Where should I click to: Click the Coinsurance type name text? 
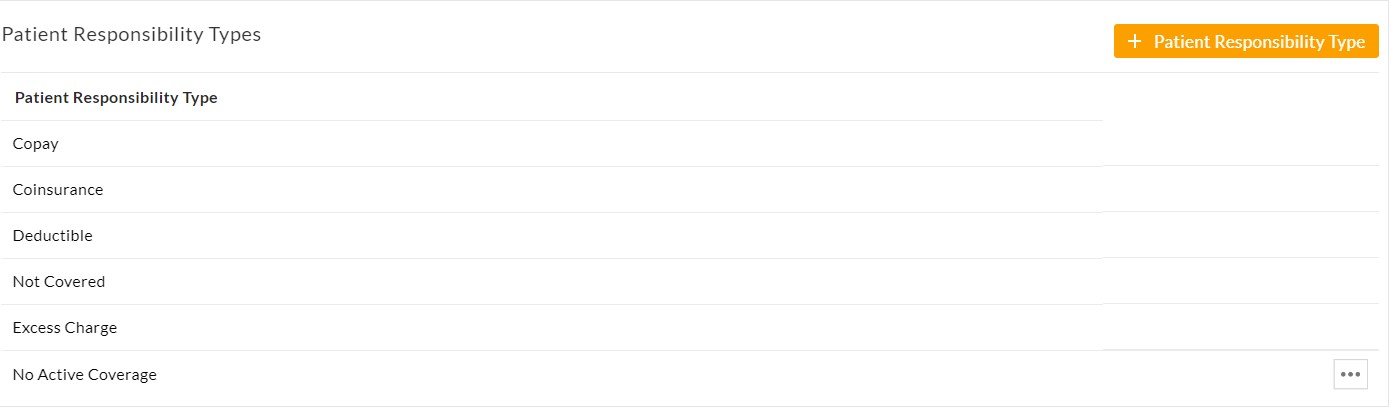pyautogui.click(x=58, y=190)
